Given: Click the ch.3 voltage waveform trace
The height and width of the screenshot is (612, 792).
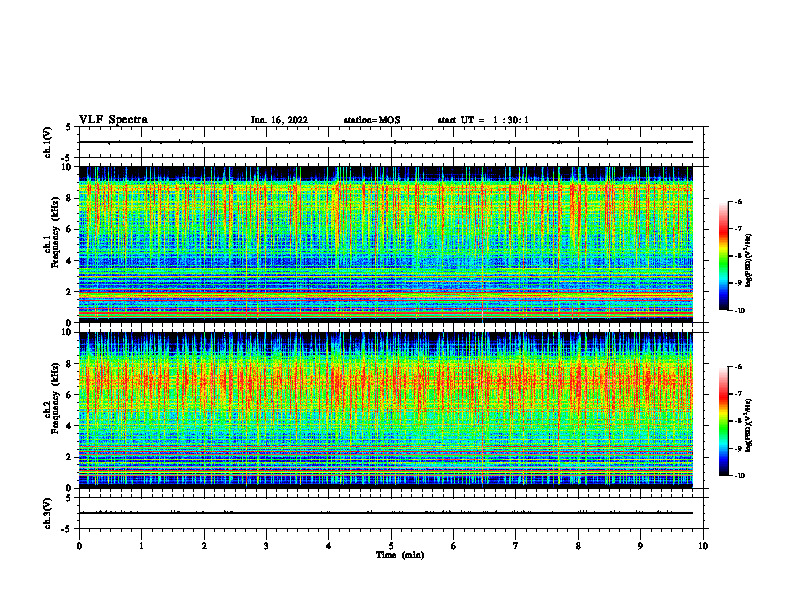Looking at the screenshot, I should pos(385,513).
